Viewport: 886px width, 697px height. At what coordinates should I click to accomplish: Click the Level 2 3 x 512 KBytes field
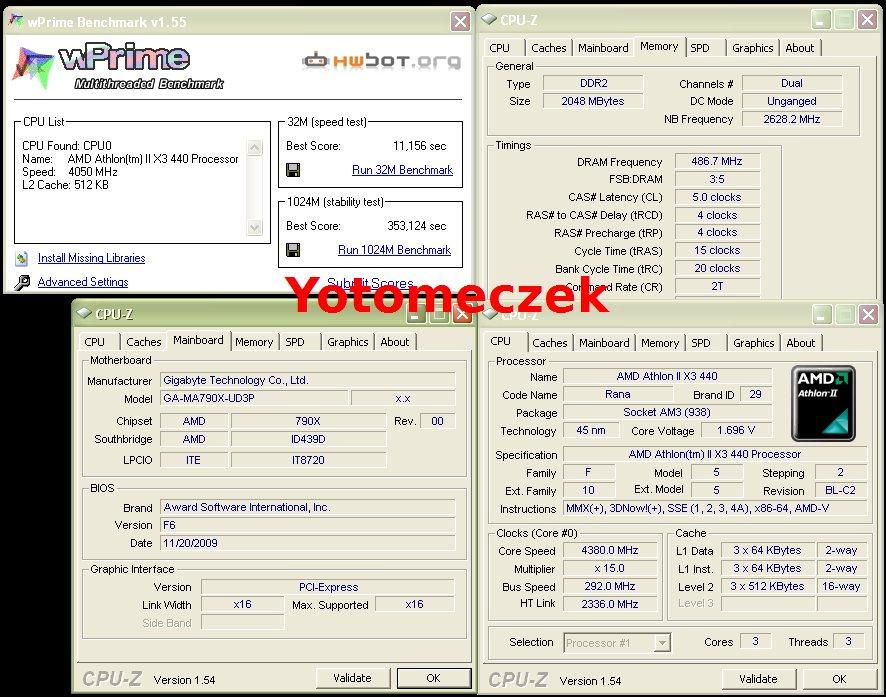coord(767,586)
